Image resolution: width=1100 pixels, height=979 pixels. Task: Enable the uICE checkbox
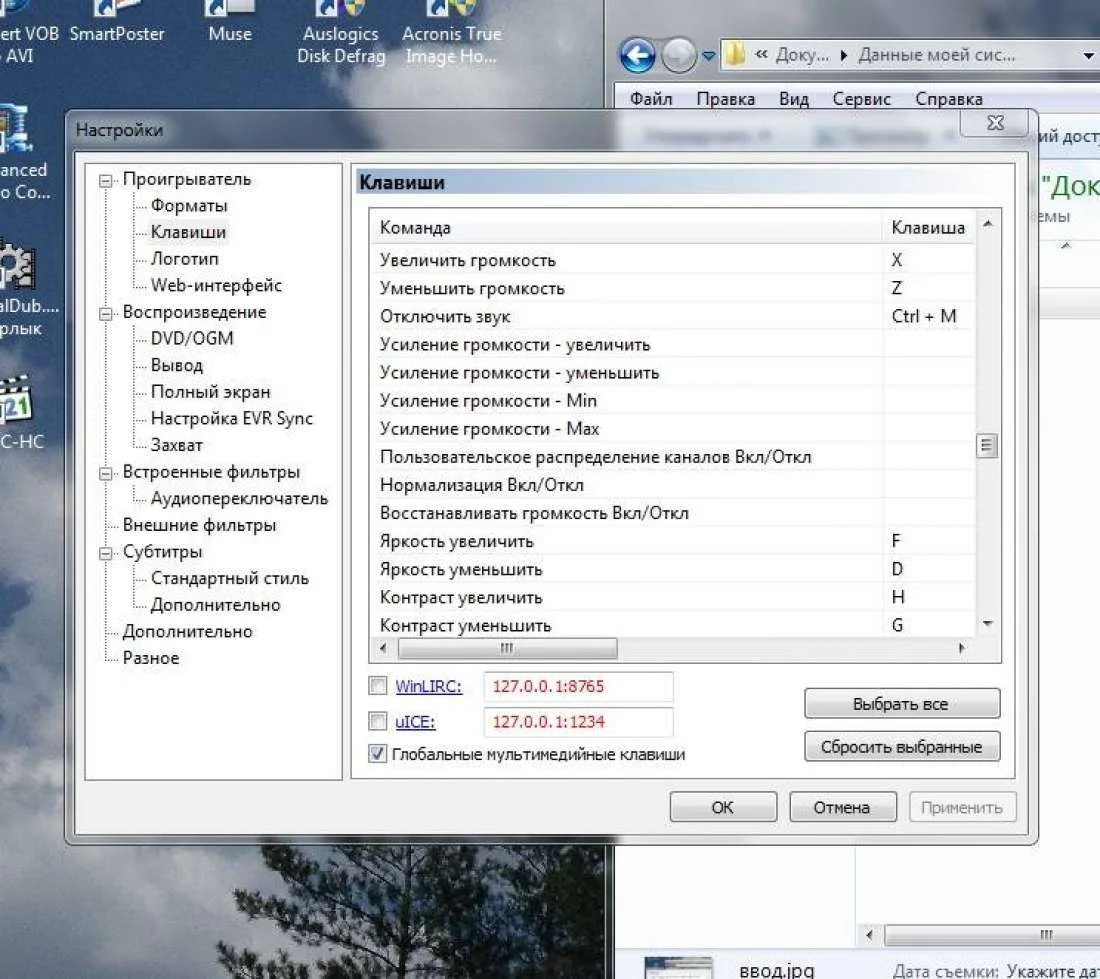pos(377,721)
